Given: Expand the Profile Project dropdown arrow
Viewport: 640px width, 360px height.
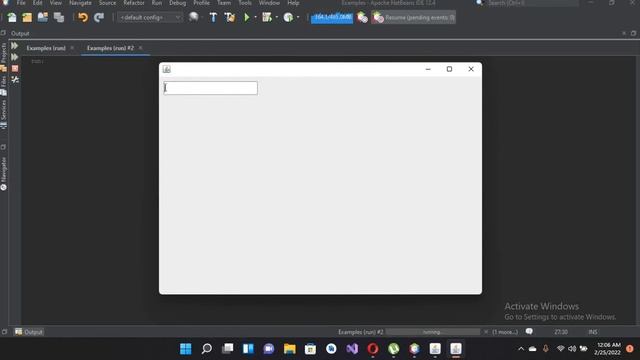Looking at the screenshot, I should point(298,18).
